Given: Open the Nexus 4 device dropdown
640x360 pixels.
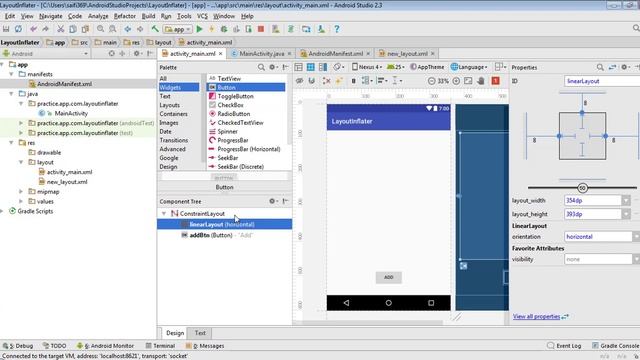Looking at the screenshot, I should (367, 67).
